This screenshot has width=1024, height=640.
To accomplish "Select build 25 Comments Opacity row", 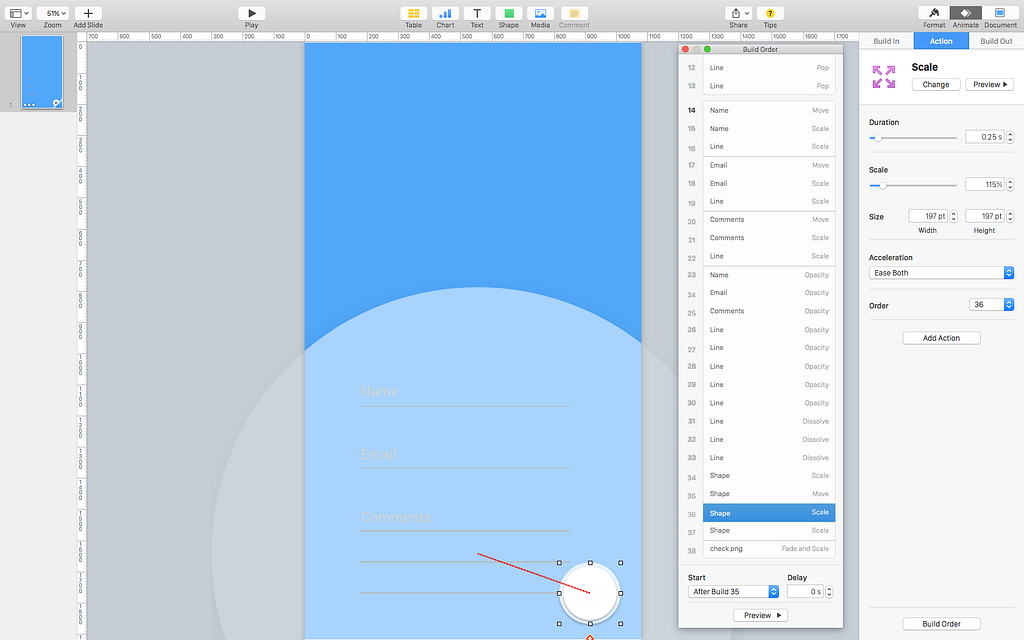I will coord(769,311).
